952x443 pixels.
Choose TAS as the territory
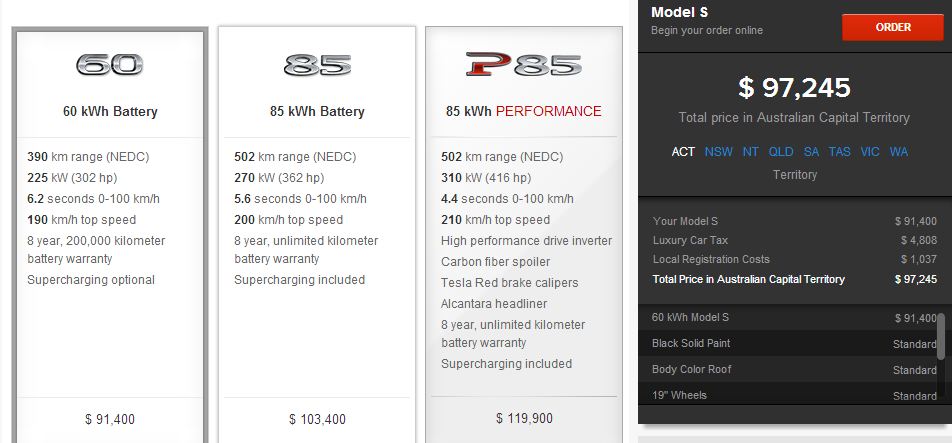pos(840,152)
